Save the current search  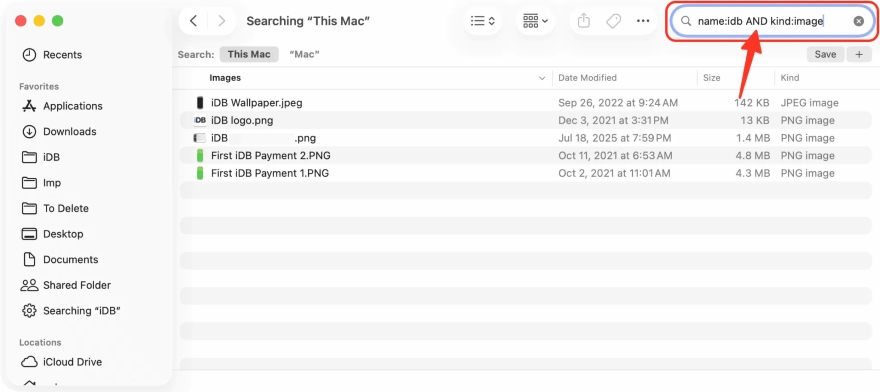point(825,54)
